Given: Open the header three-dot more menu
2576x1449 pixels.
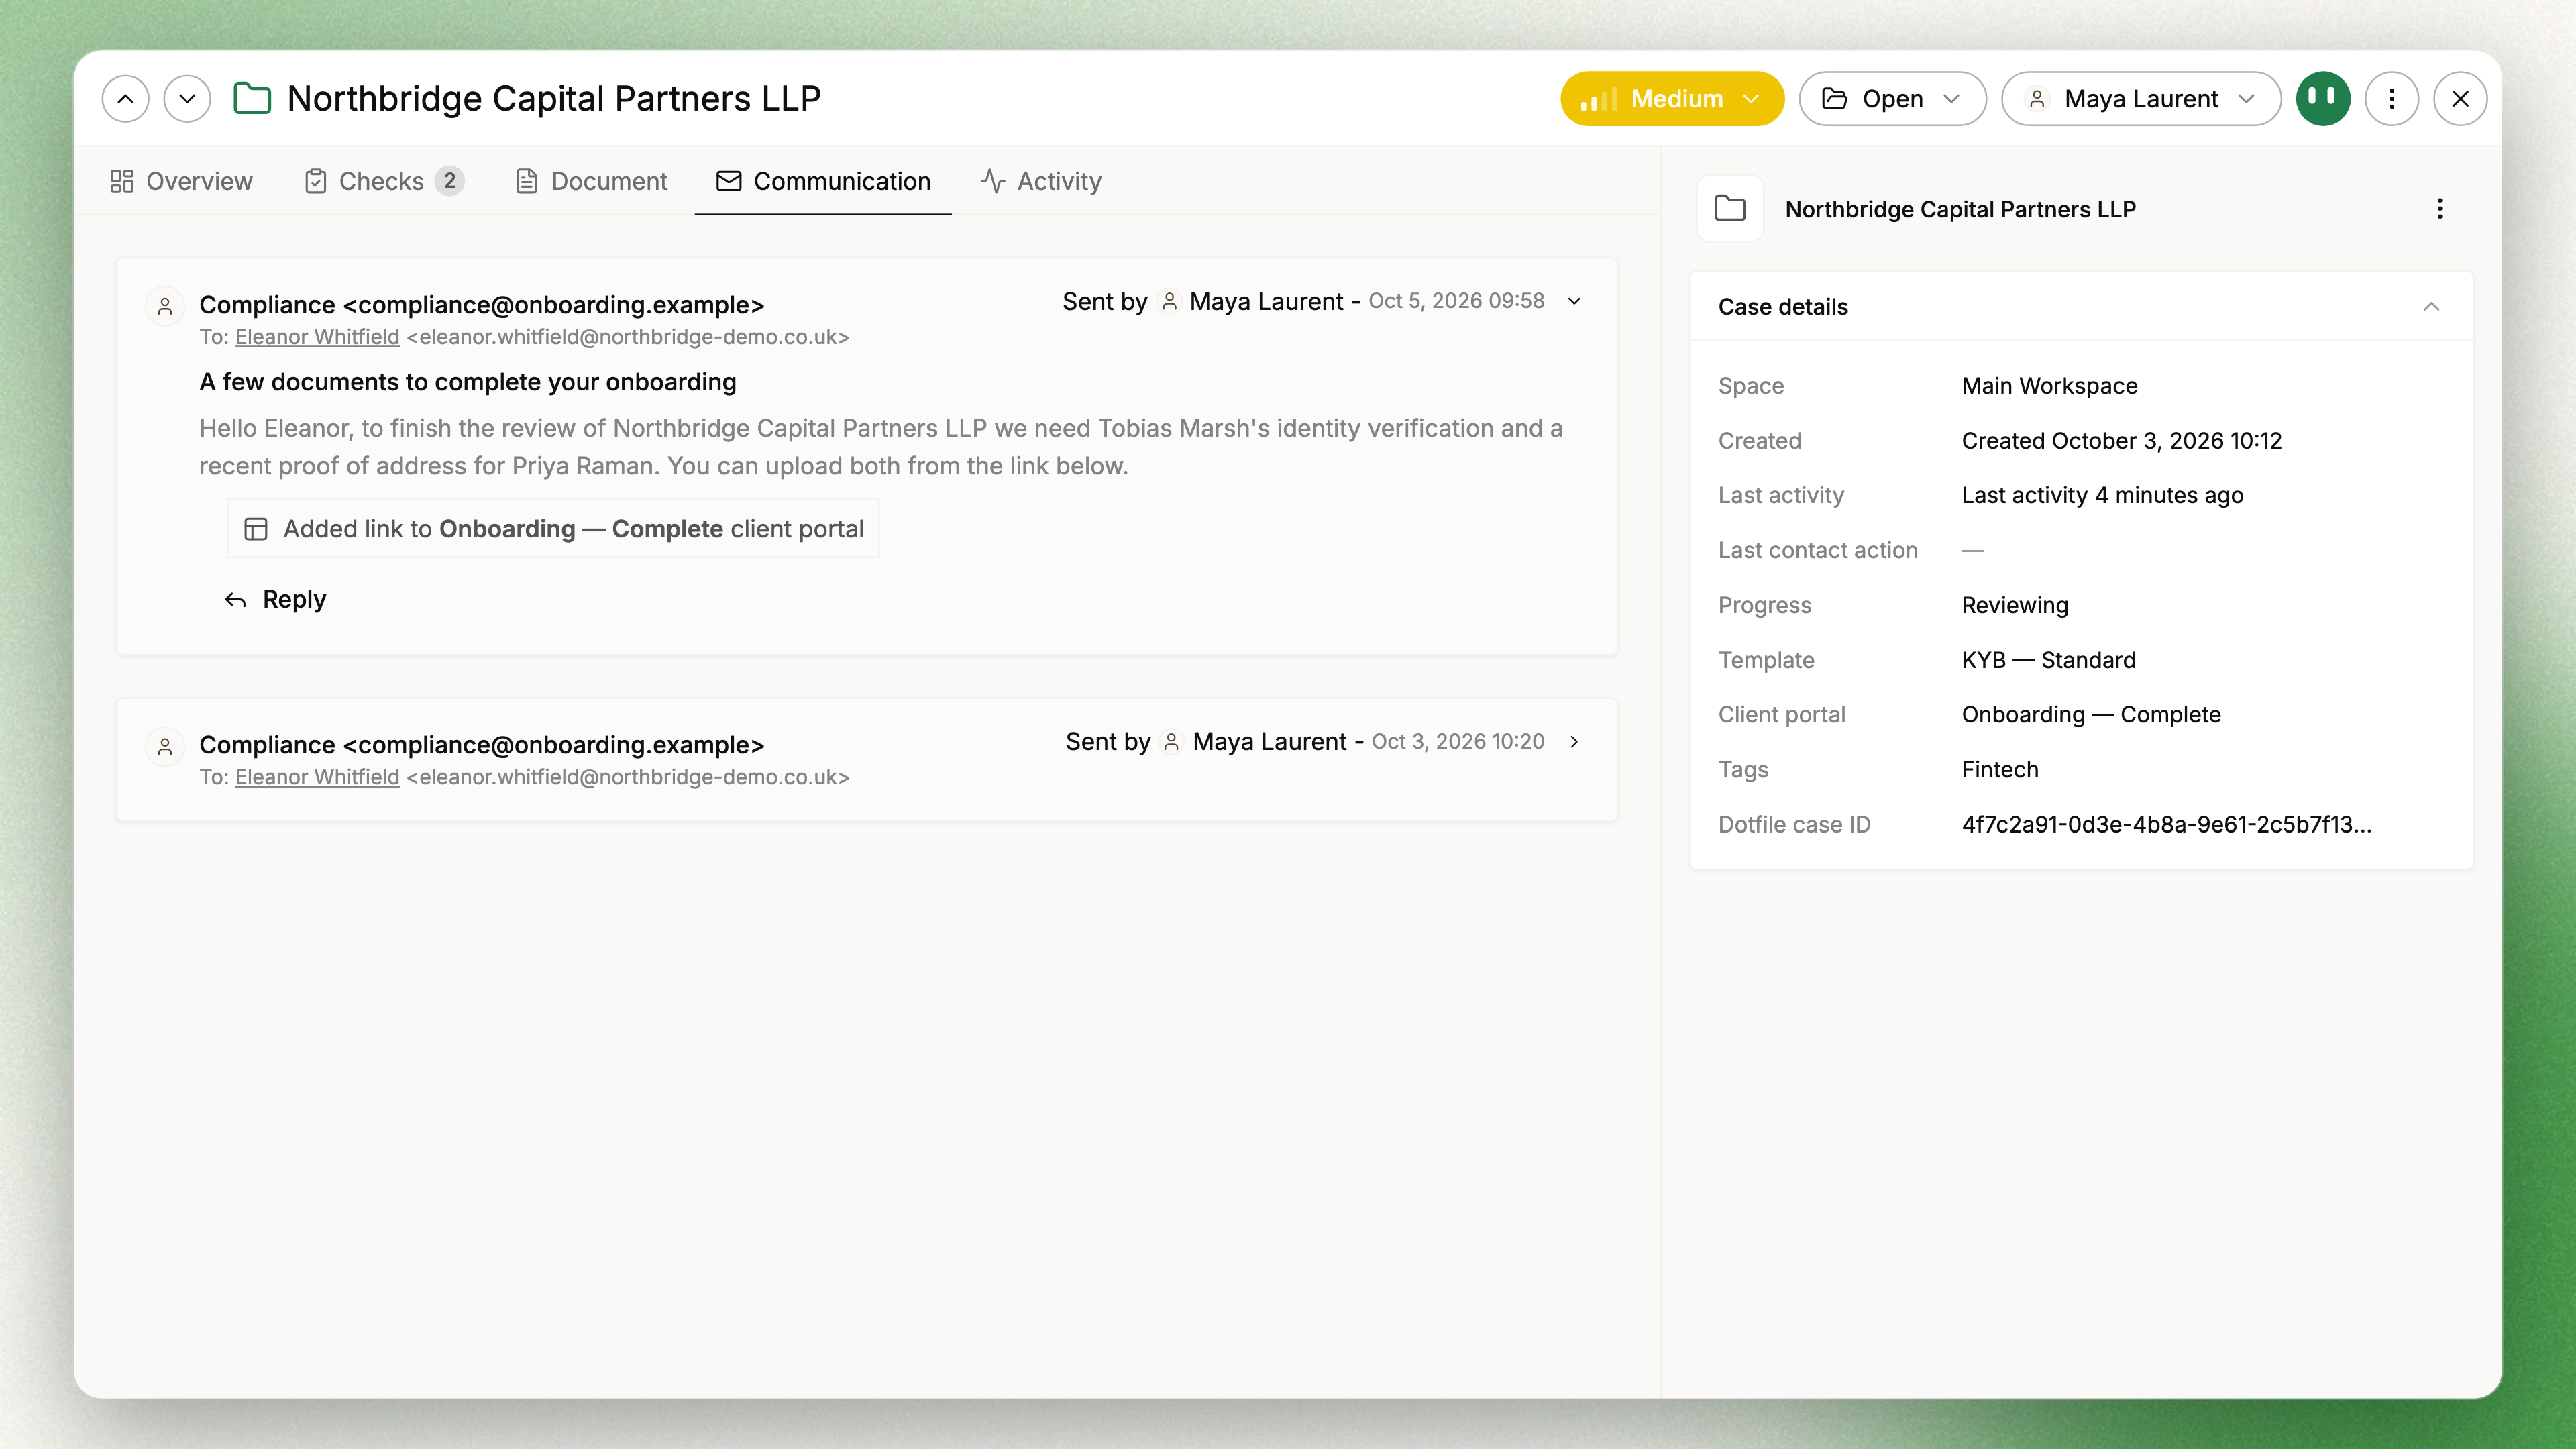Looking at the screenshot, I should coord(2392,99).
